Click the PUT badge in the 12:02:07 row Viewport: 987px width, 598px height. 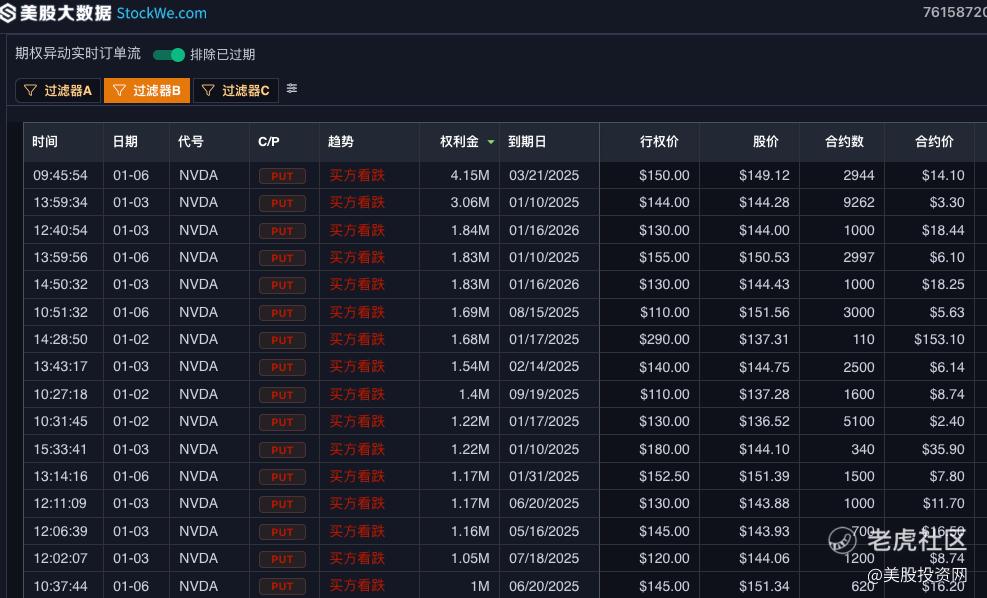point(282,559)
